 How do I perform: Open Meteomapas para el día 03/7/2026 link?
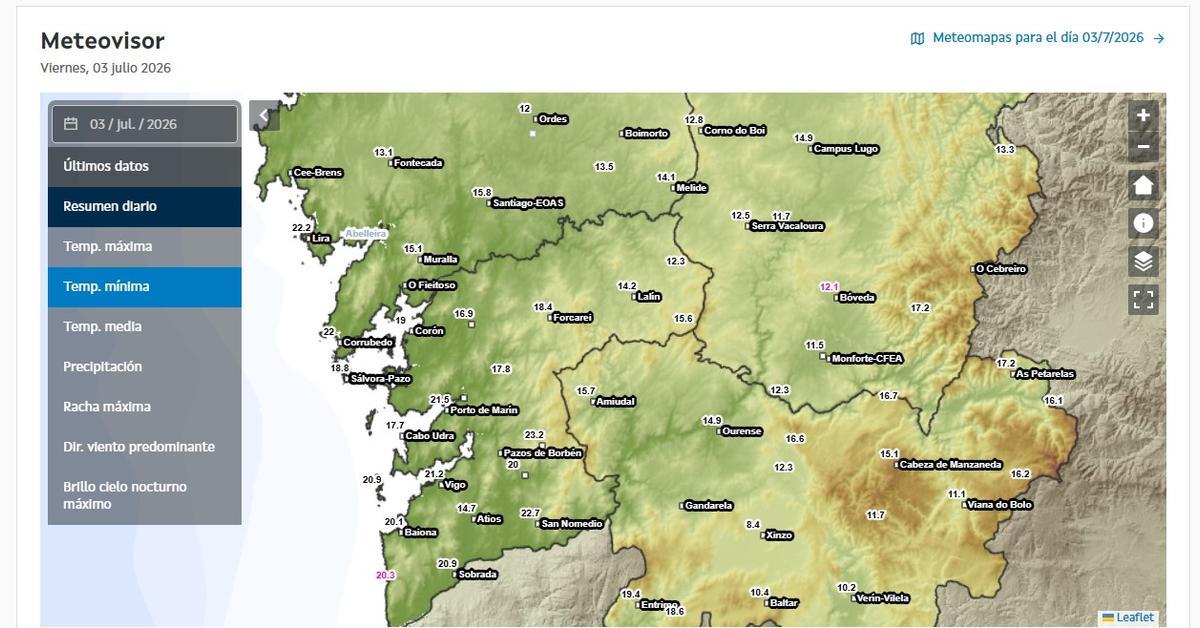coord(1038,38)
